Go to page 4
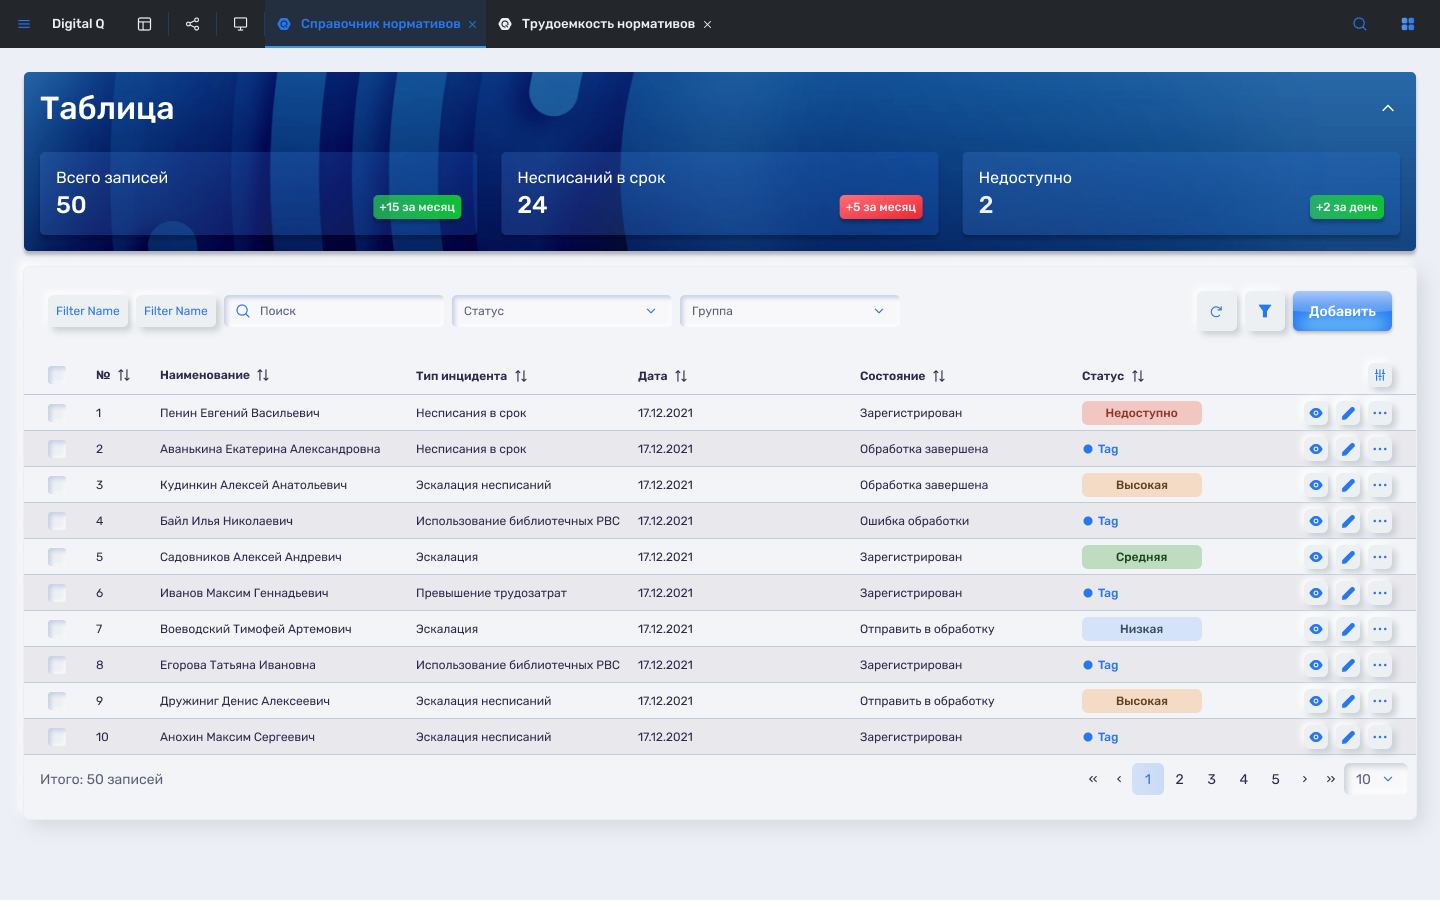 click(x=1244, y=779)
